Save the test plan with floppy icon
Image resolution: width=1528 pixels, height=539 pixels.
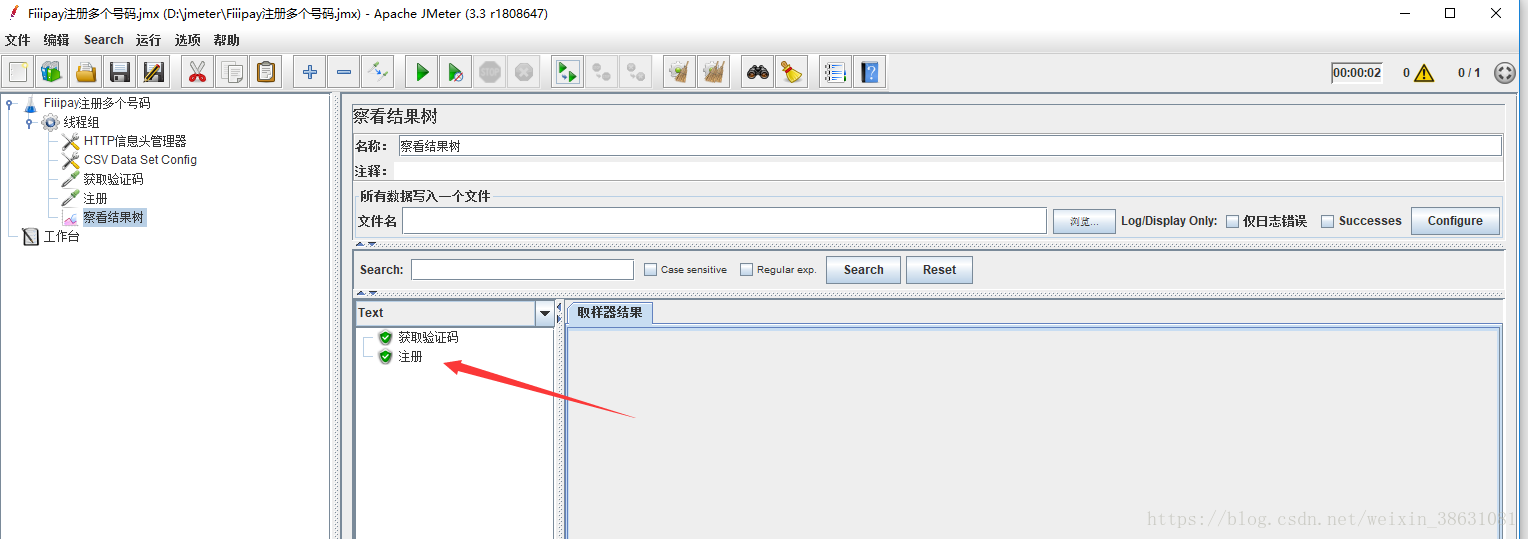click(120, 72)
